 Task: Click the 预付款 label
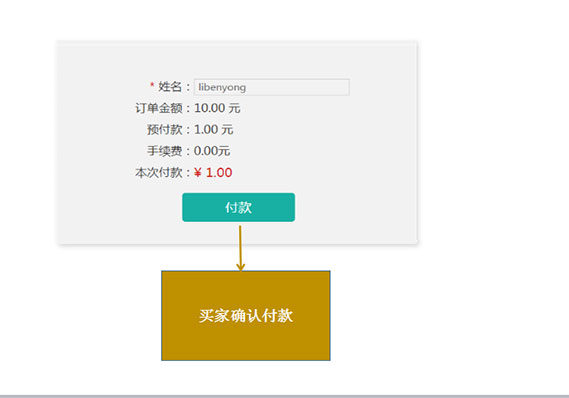coord(164,130)
